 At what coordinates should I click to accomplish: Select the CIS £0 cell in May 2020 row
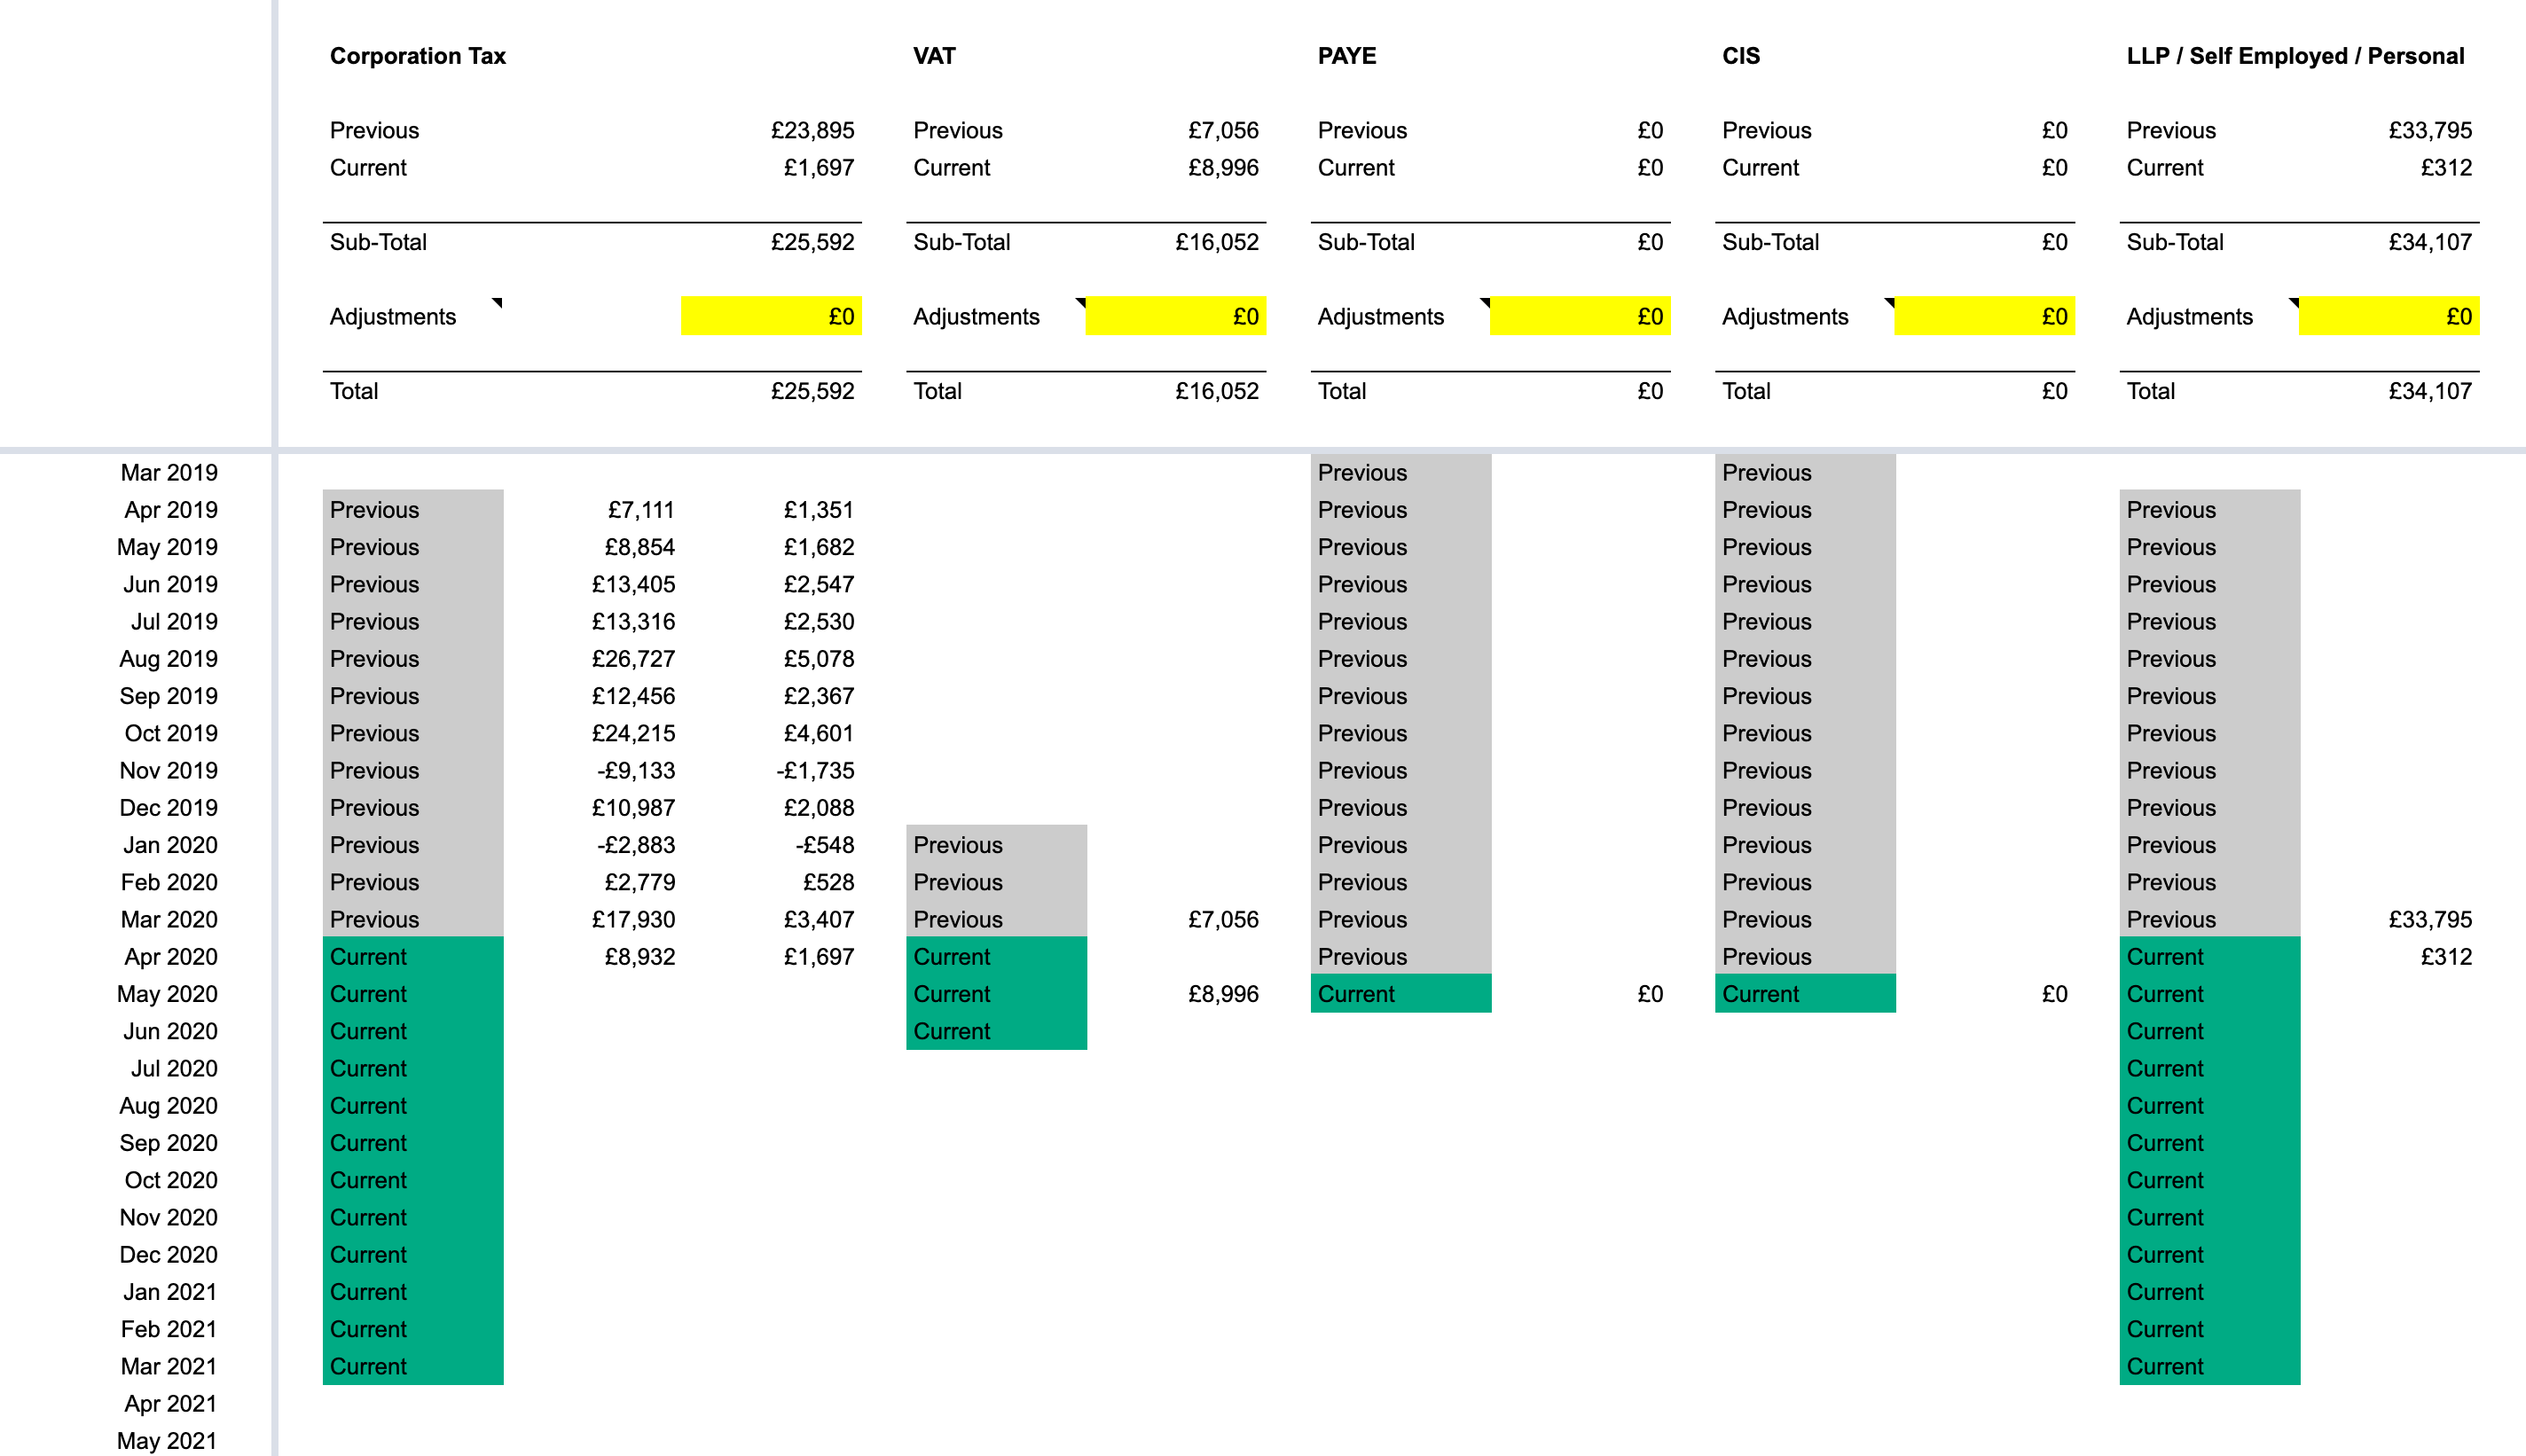(2054, 994)
